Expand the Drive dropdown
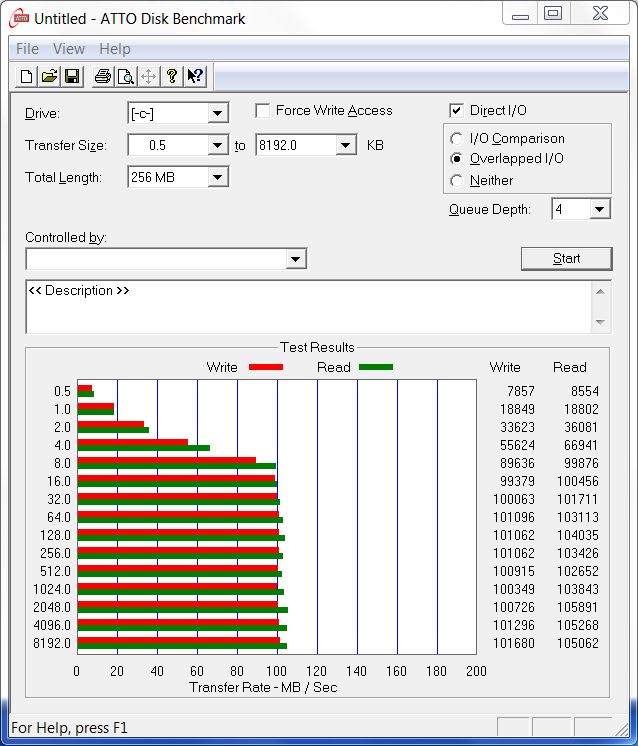This screenshot has height=746, width=638. coord(217,113)
